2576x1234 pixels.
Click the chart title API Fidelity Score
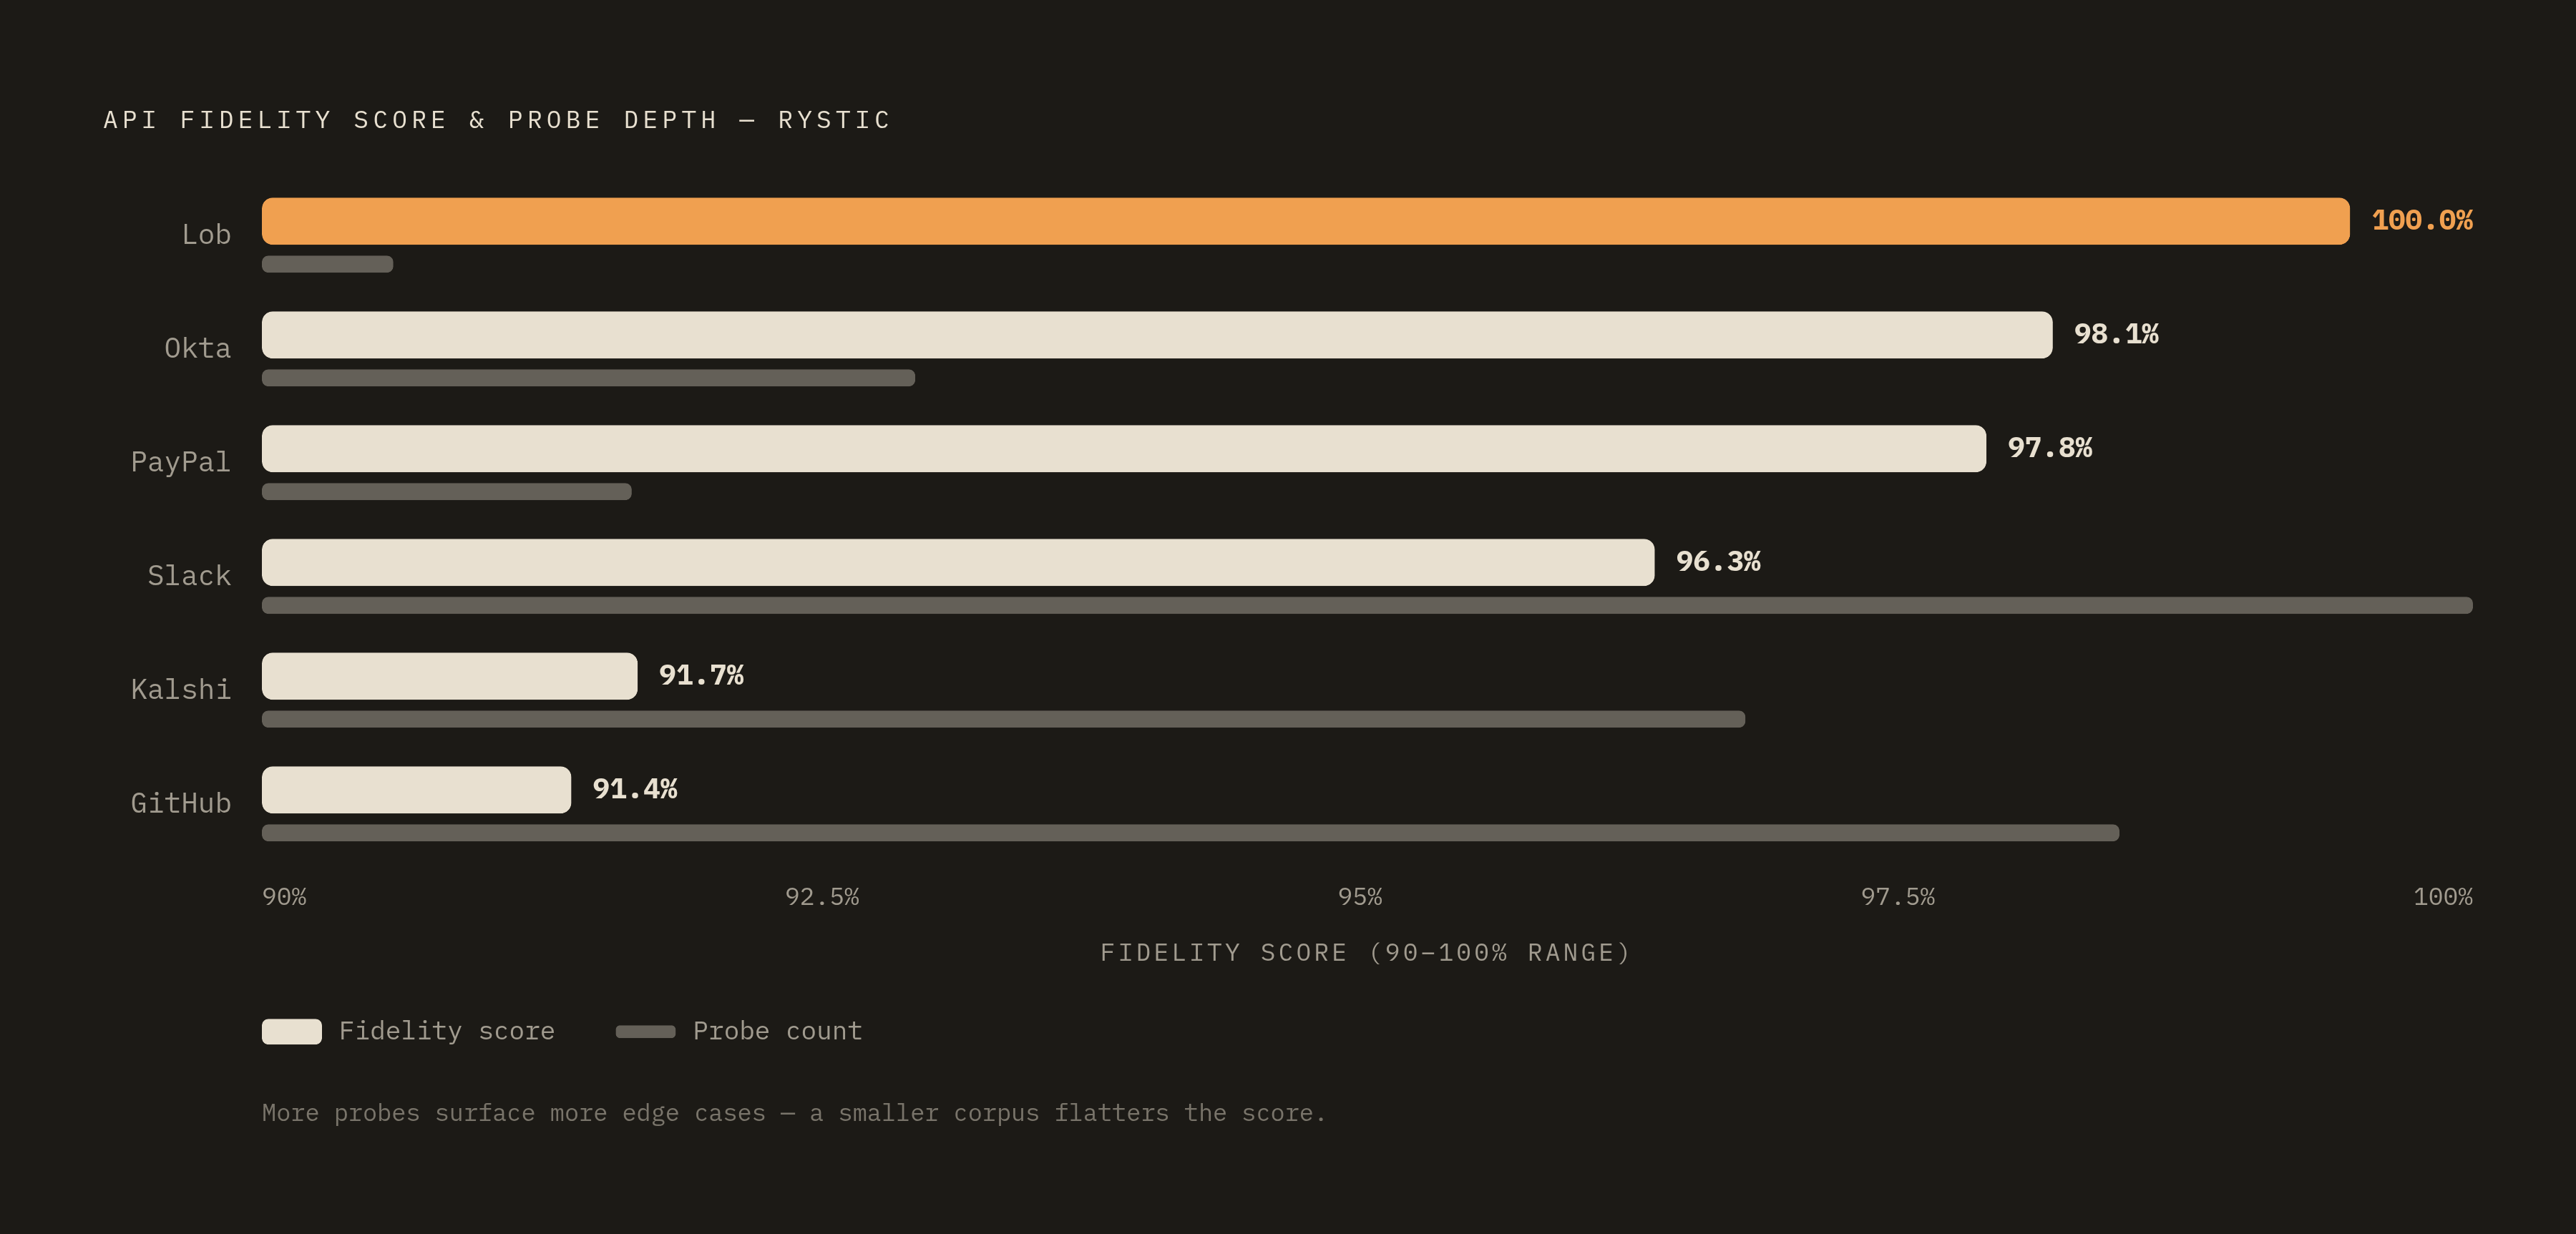pos(497,120)
